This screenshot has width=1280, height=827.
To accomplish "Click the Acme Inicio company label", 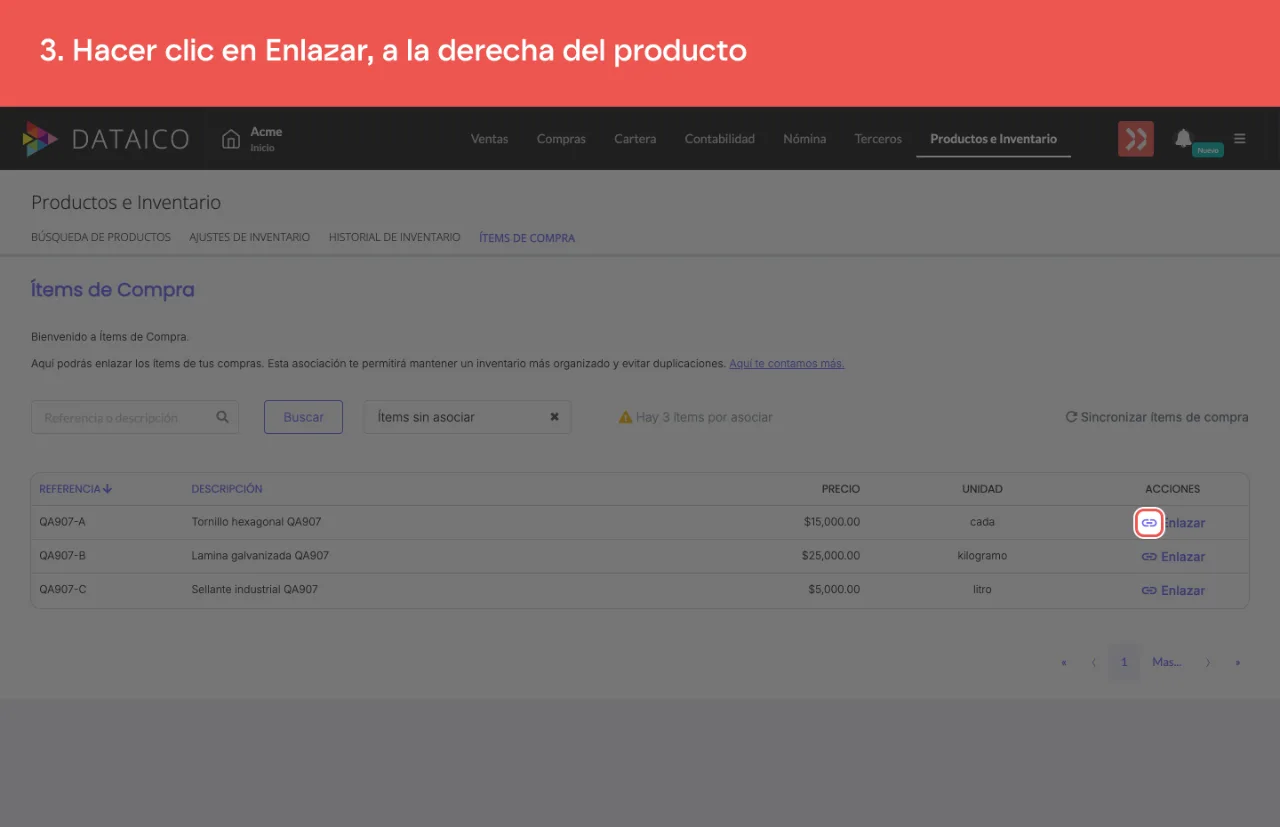I will [x=266, y=139].
